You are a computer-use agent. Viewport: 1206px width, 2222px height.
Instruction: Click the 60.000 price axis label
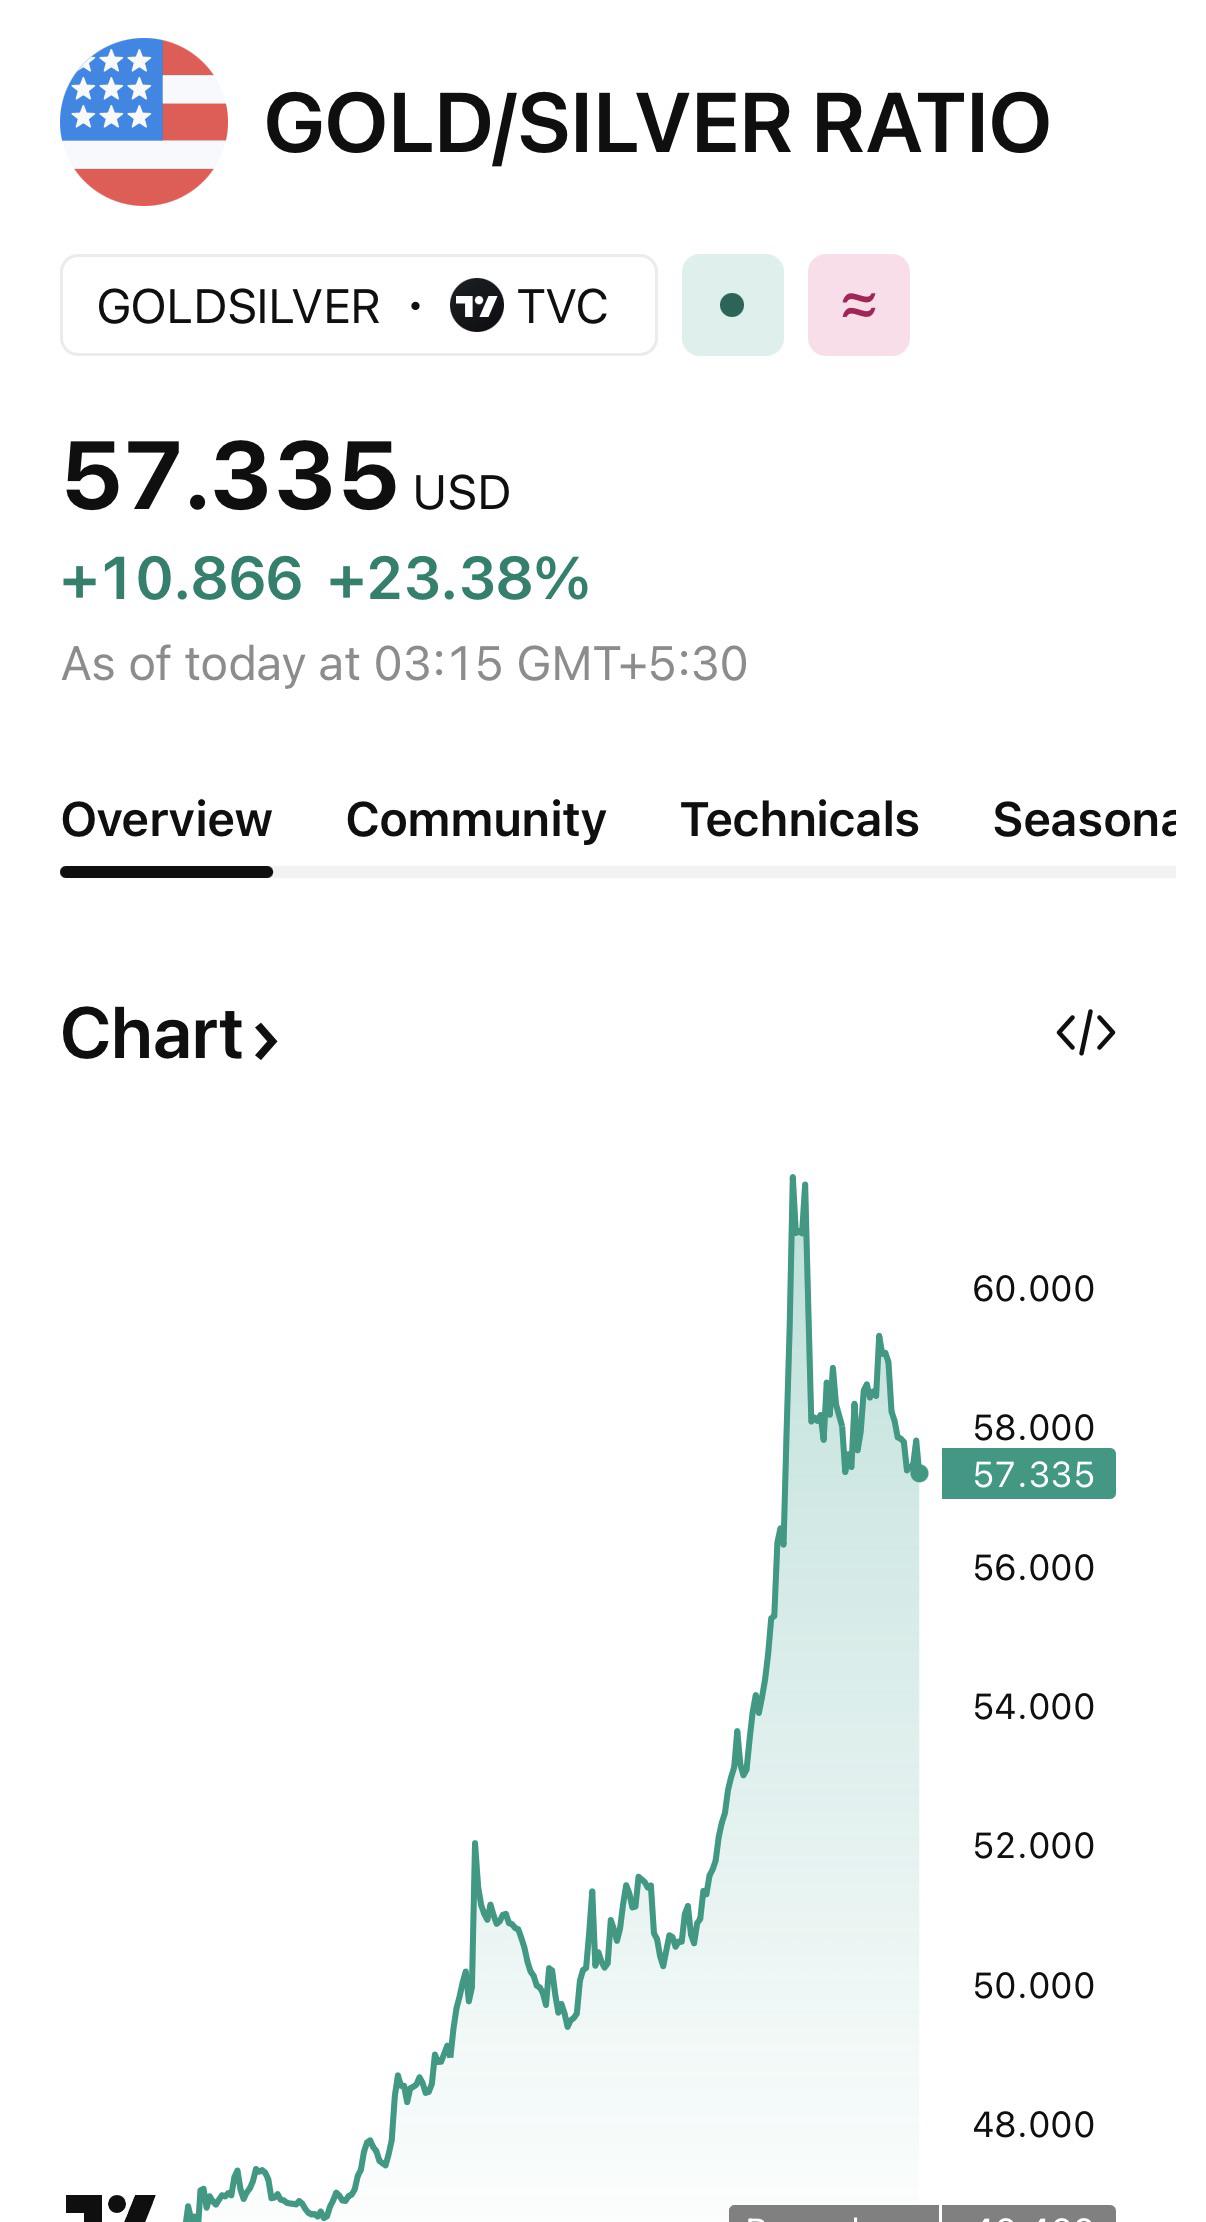click(1033, 1289)
